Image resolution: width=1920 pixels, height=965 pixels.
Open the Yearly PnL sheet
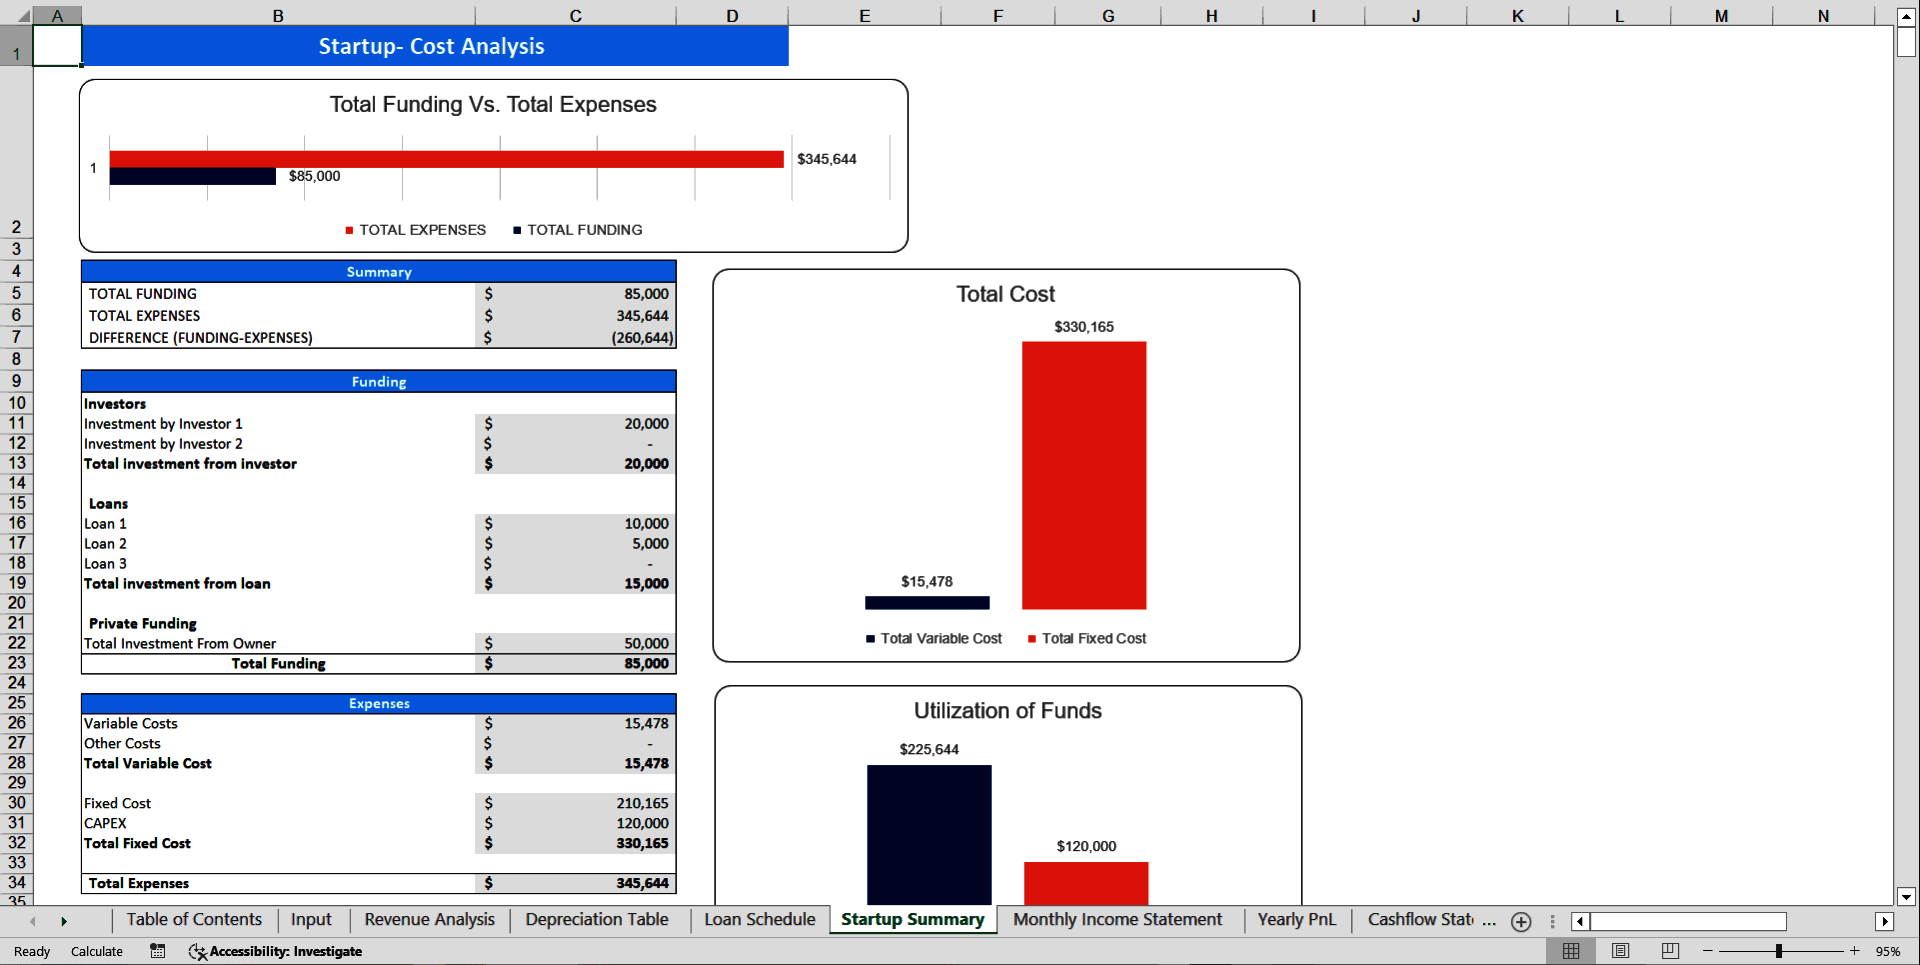click(x=1296, y=920)
